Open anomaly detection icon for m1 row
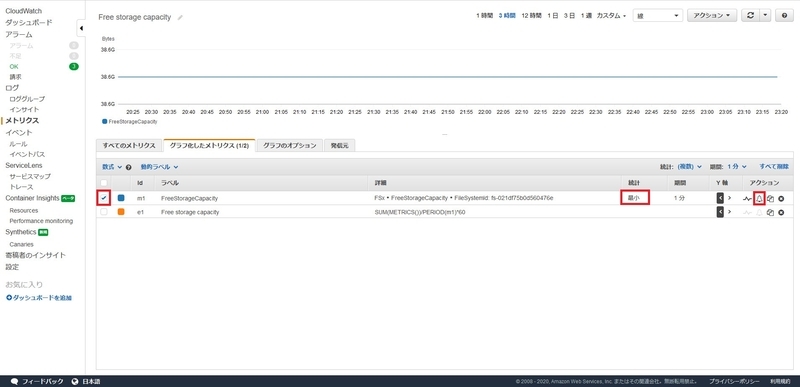The width and height of the screenshot is (800, 387). tap(746, 198)
